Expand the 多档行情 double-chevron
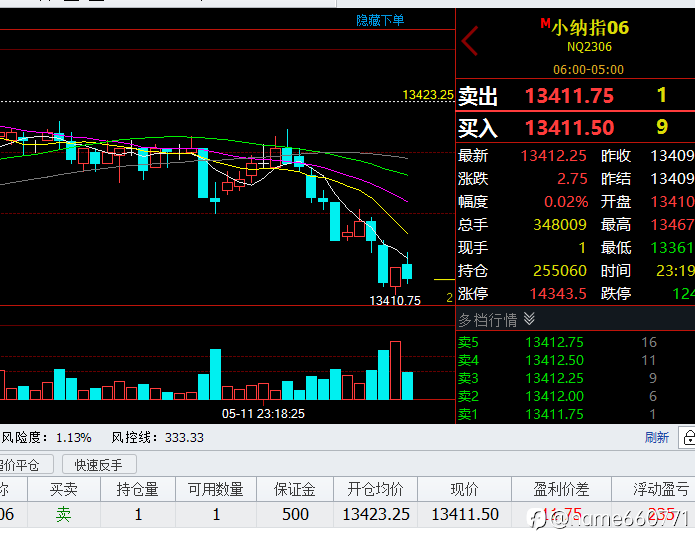Viewport: 695px width, 553px height. tap(529, 319)
